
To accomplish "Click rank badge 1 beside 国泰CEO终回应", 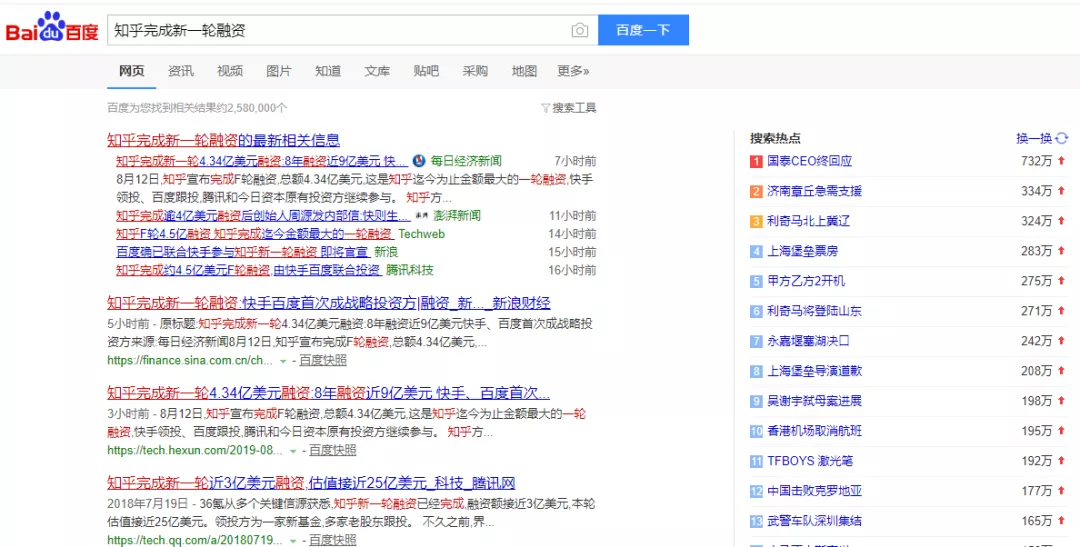I will click(x=756, y=161).
